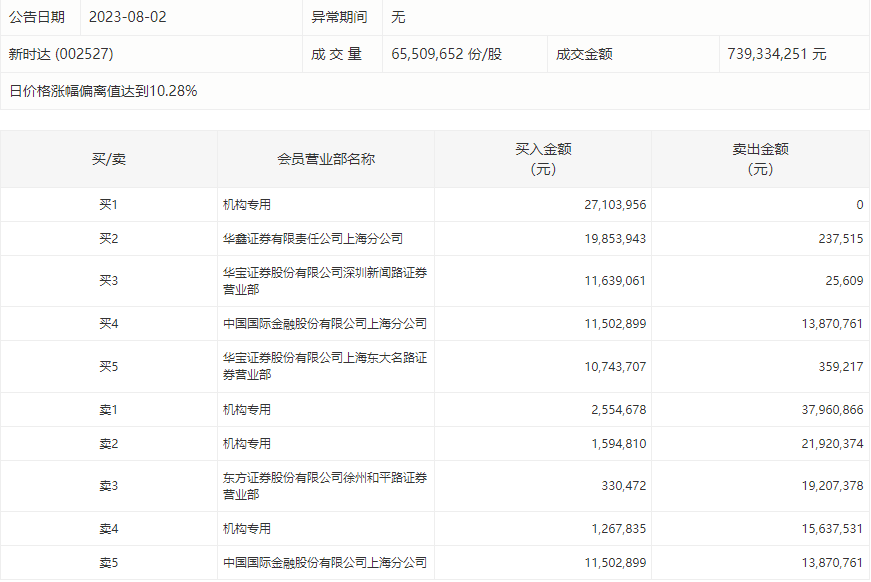Click 中国国际金融上海分公司 in 卖5 row
The image size is (871, 582).
click(325, 563)
